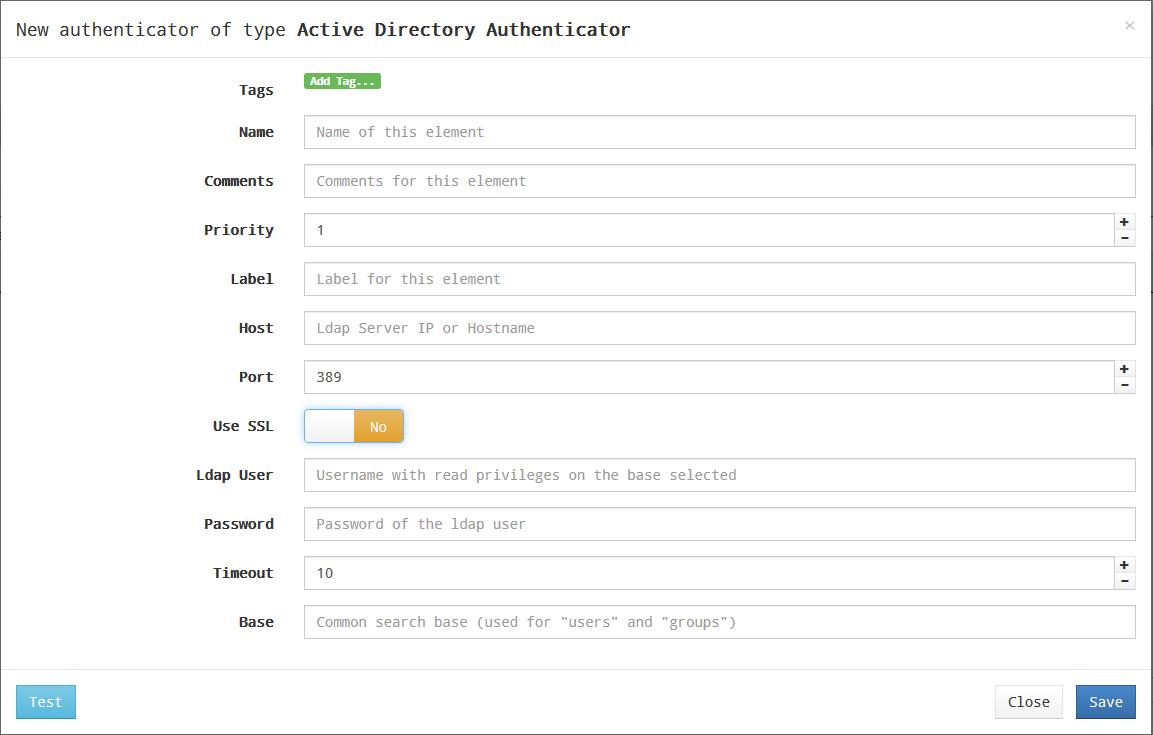Image resolution: width=1153 pixels, height=735 pixels.
Task: Click the Port number field
Action: (709, 377)
